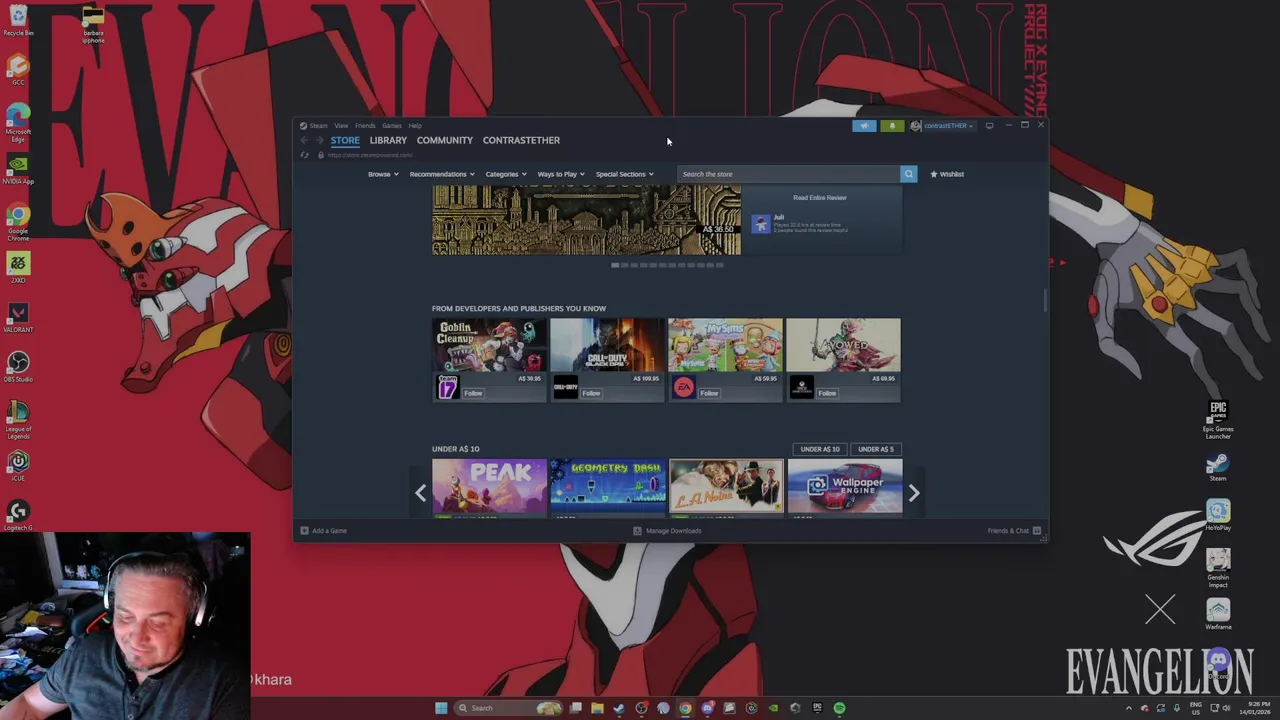1280x720 pixels.
Task: Focus the Windows taskbar Search box
Action: (x=508, y=708)
